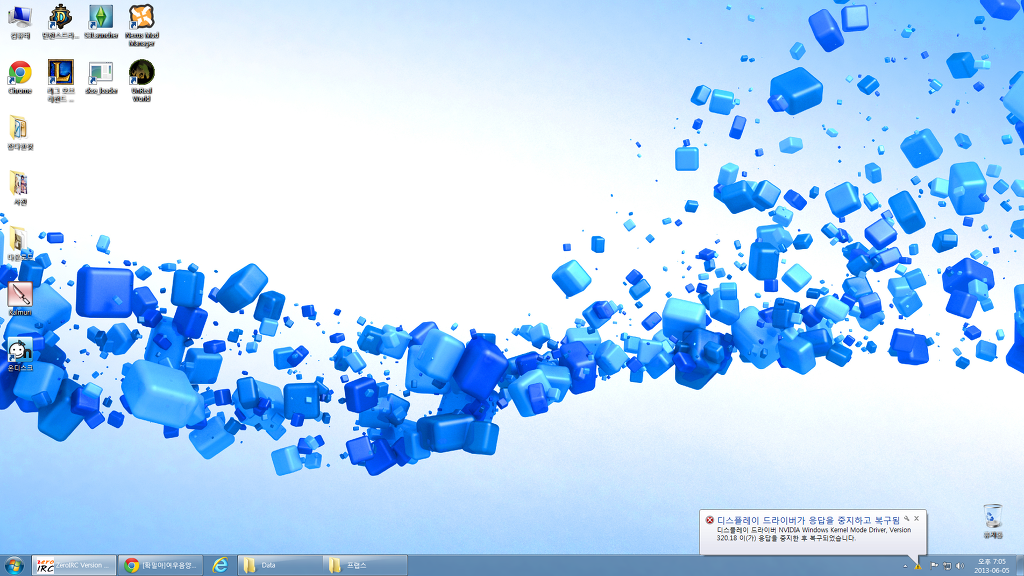Open Internet Explorer from the taskbar

click(219, 565)
